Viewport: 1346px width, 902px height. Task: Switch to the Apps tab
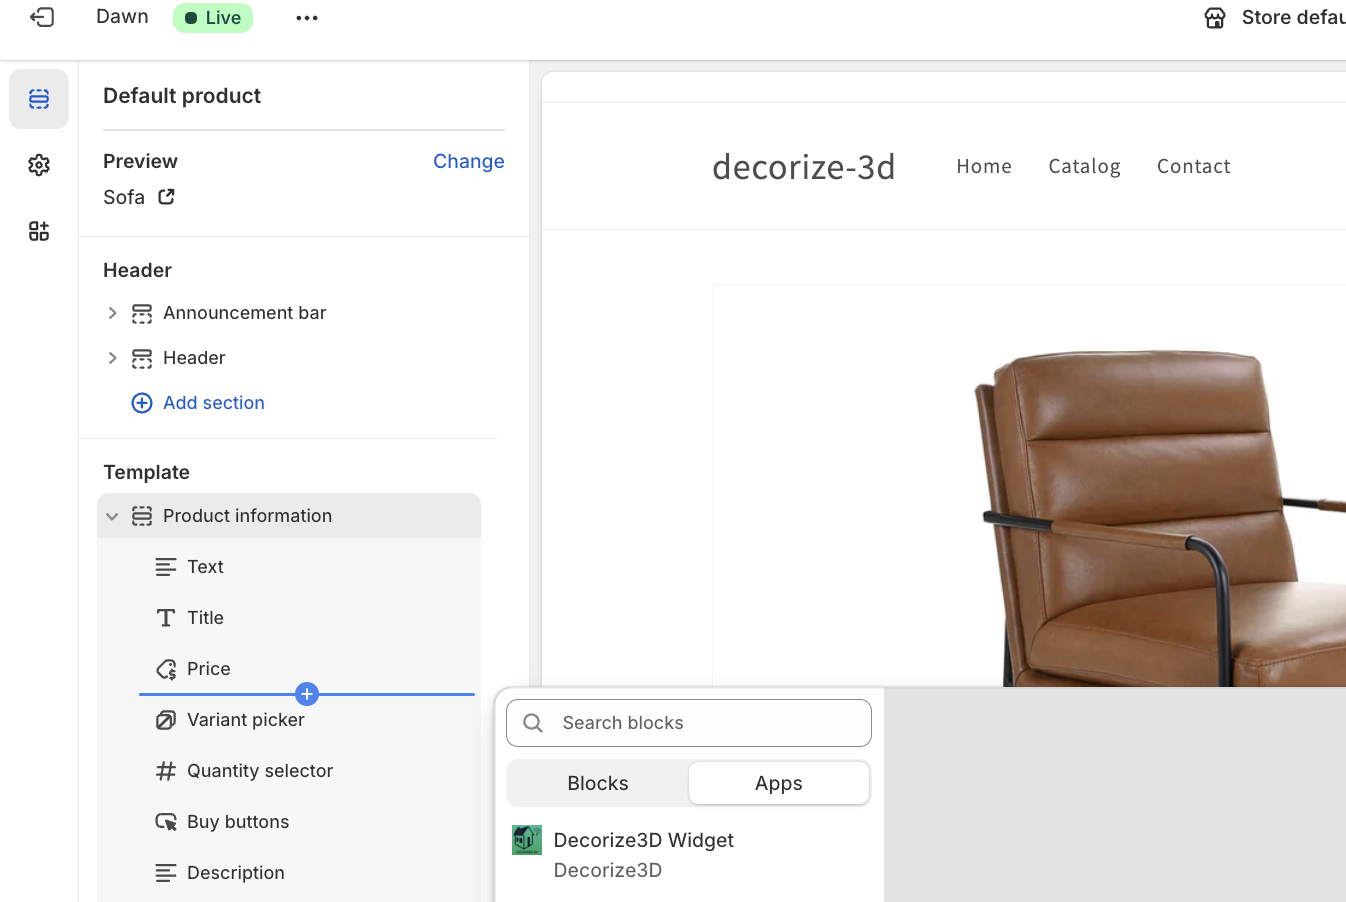(x=778, y=783)
